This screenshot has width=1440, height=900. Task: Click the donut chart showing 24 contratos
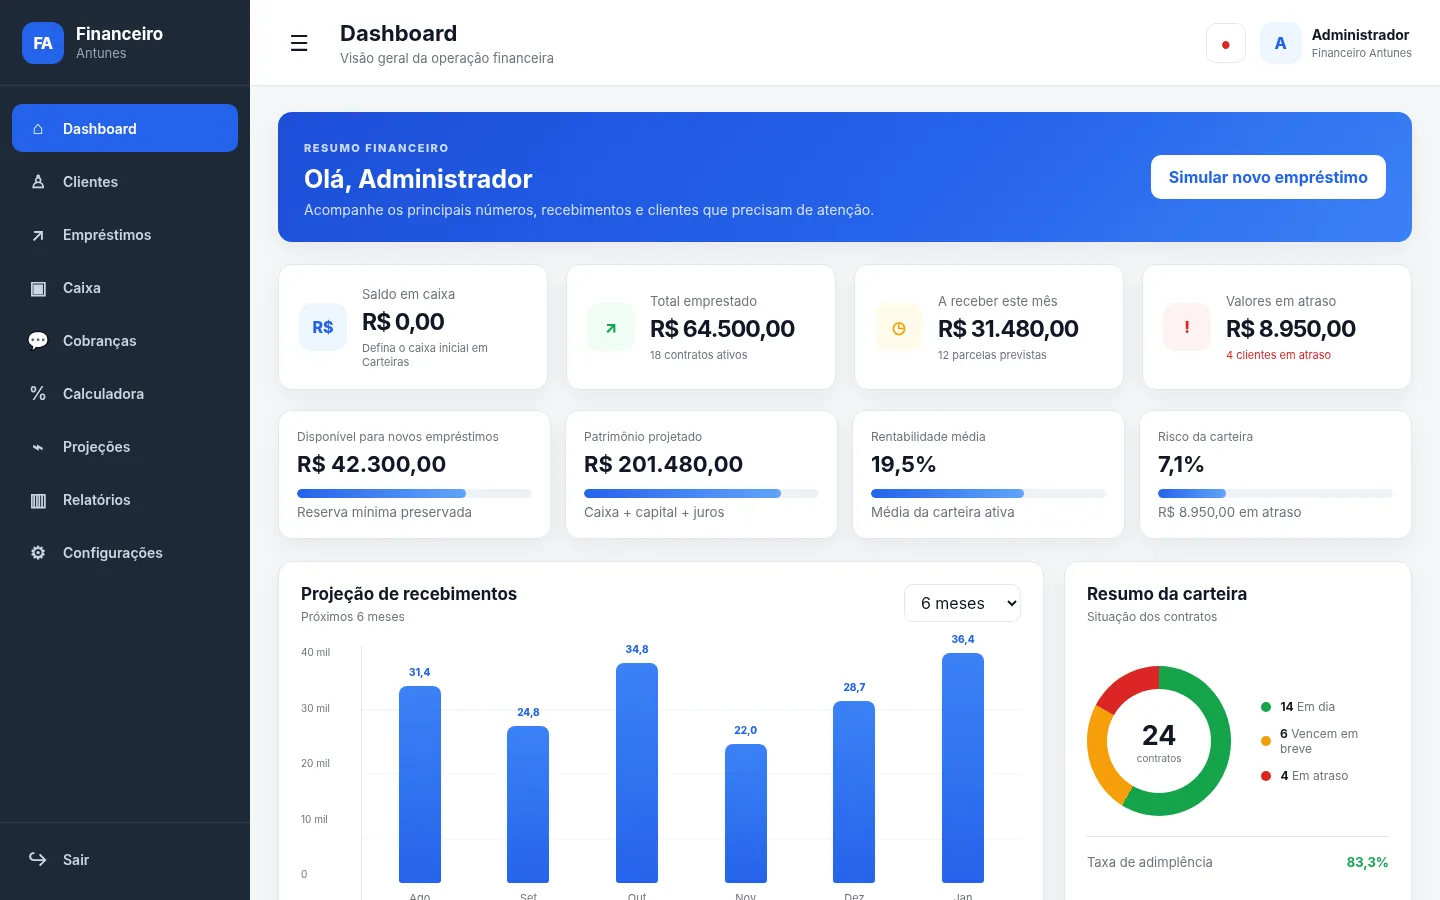coord(1159,741)
